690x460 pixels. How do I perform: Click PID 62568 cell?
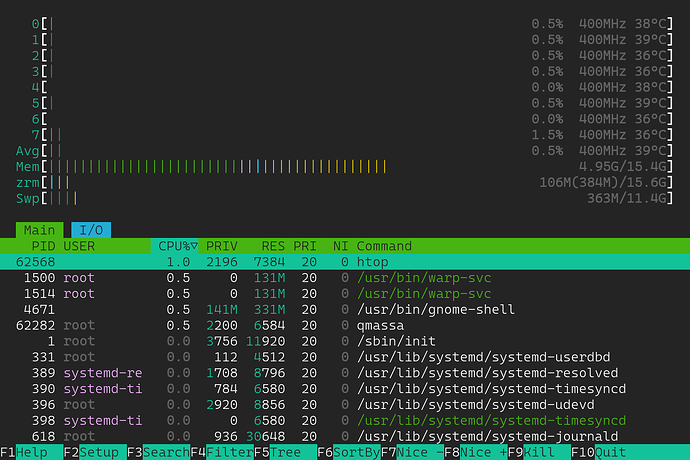click(36, 262)
